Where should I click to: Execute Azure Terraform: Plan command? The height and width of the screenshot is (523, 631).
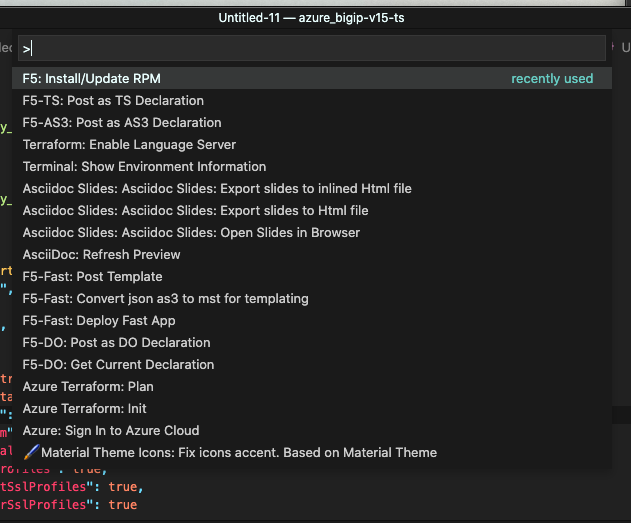point(88,387)
